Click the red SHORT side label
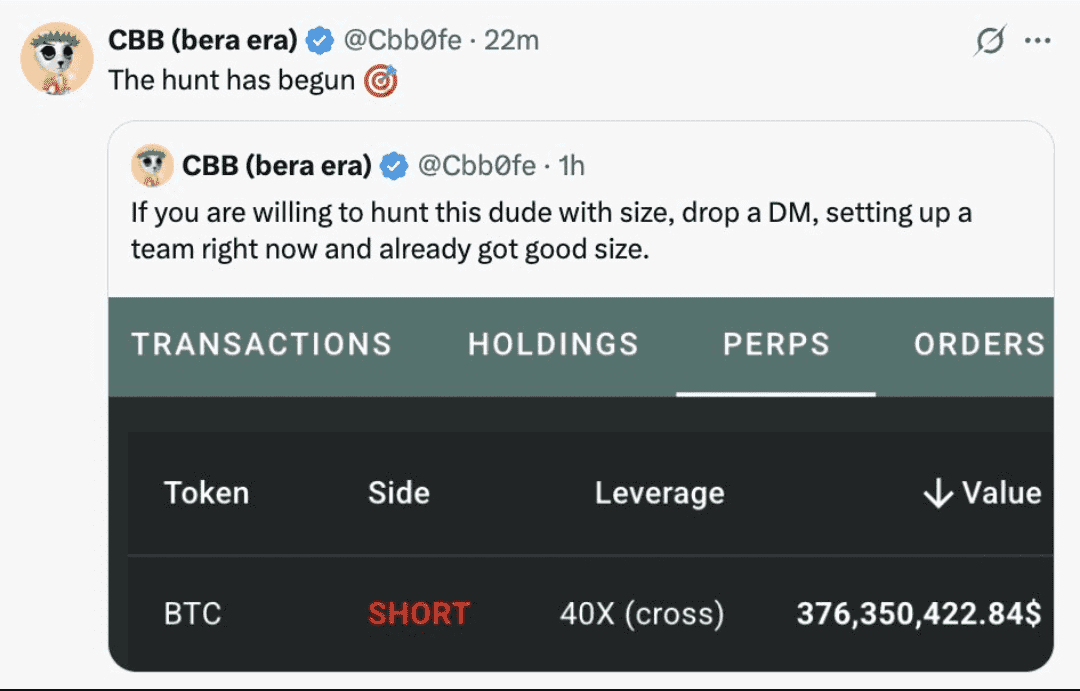This screenshot has height=691, width=1080. 419,613
